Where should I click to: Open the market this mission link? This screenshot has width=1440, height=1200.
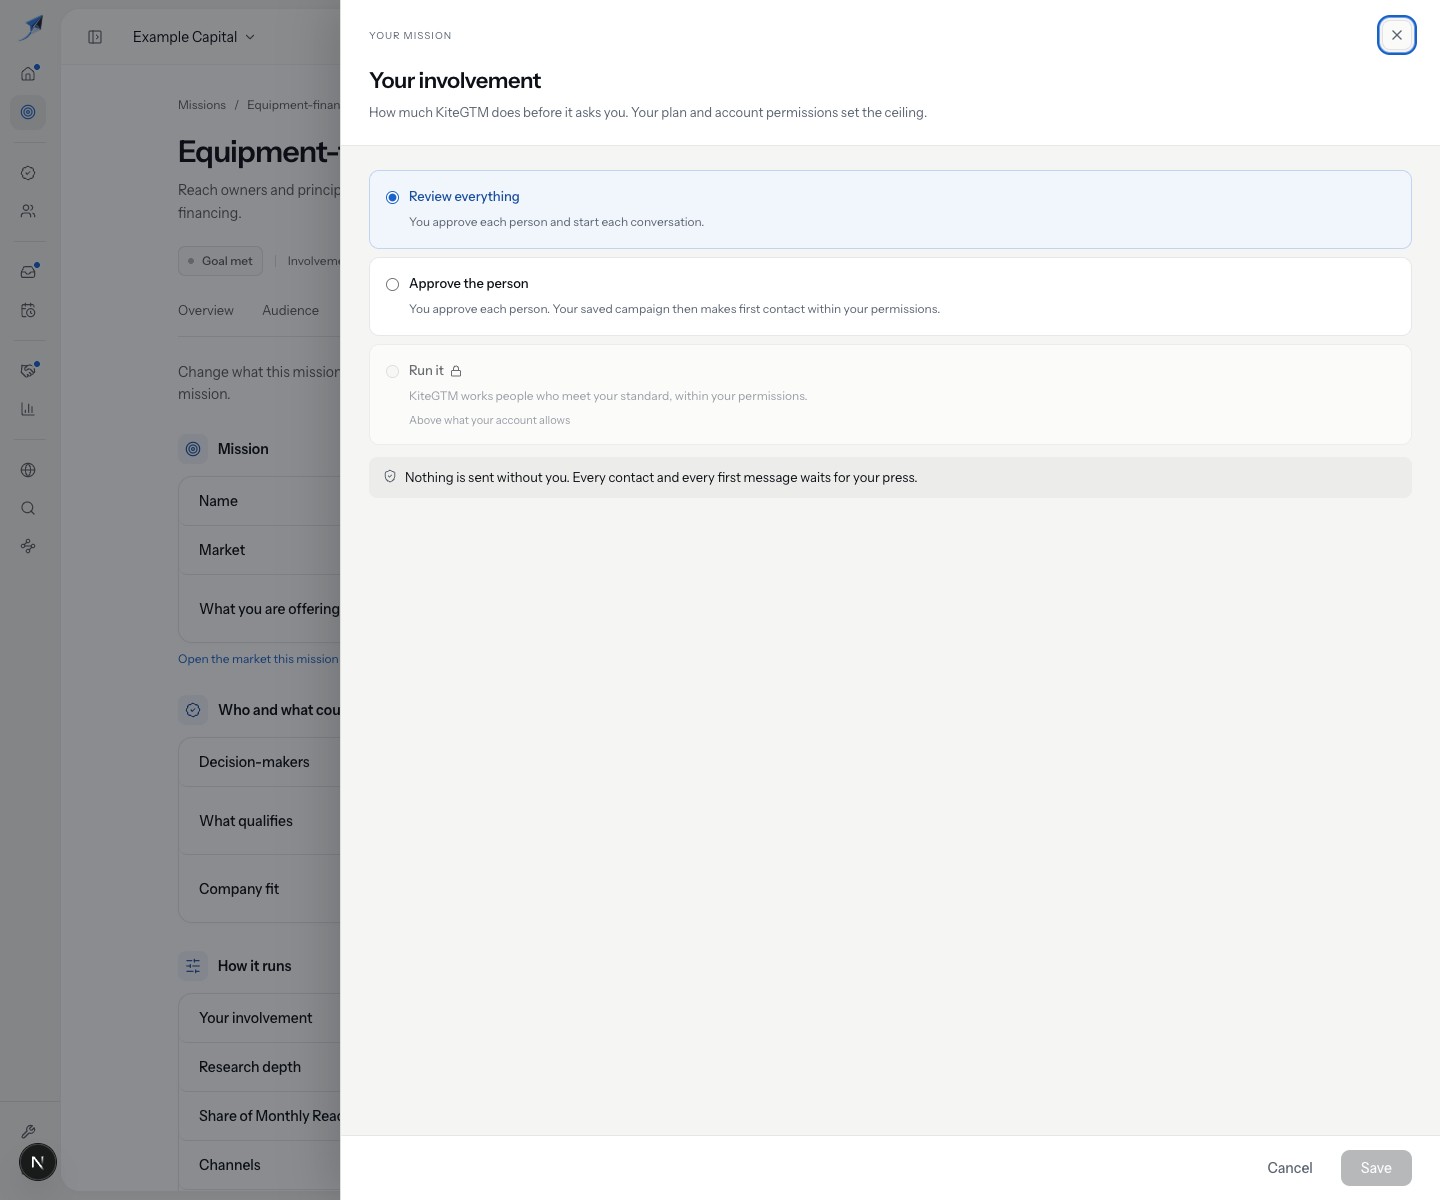click(259, 659)
